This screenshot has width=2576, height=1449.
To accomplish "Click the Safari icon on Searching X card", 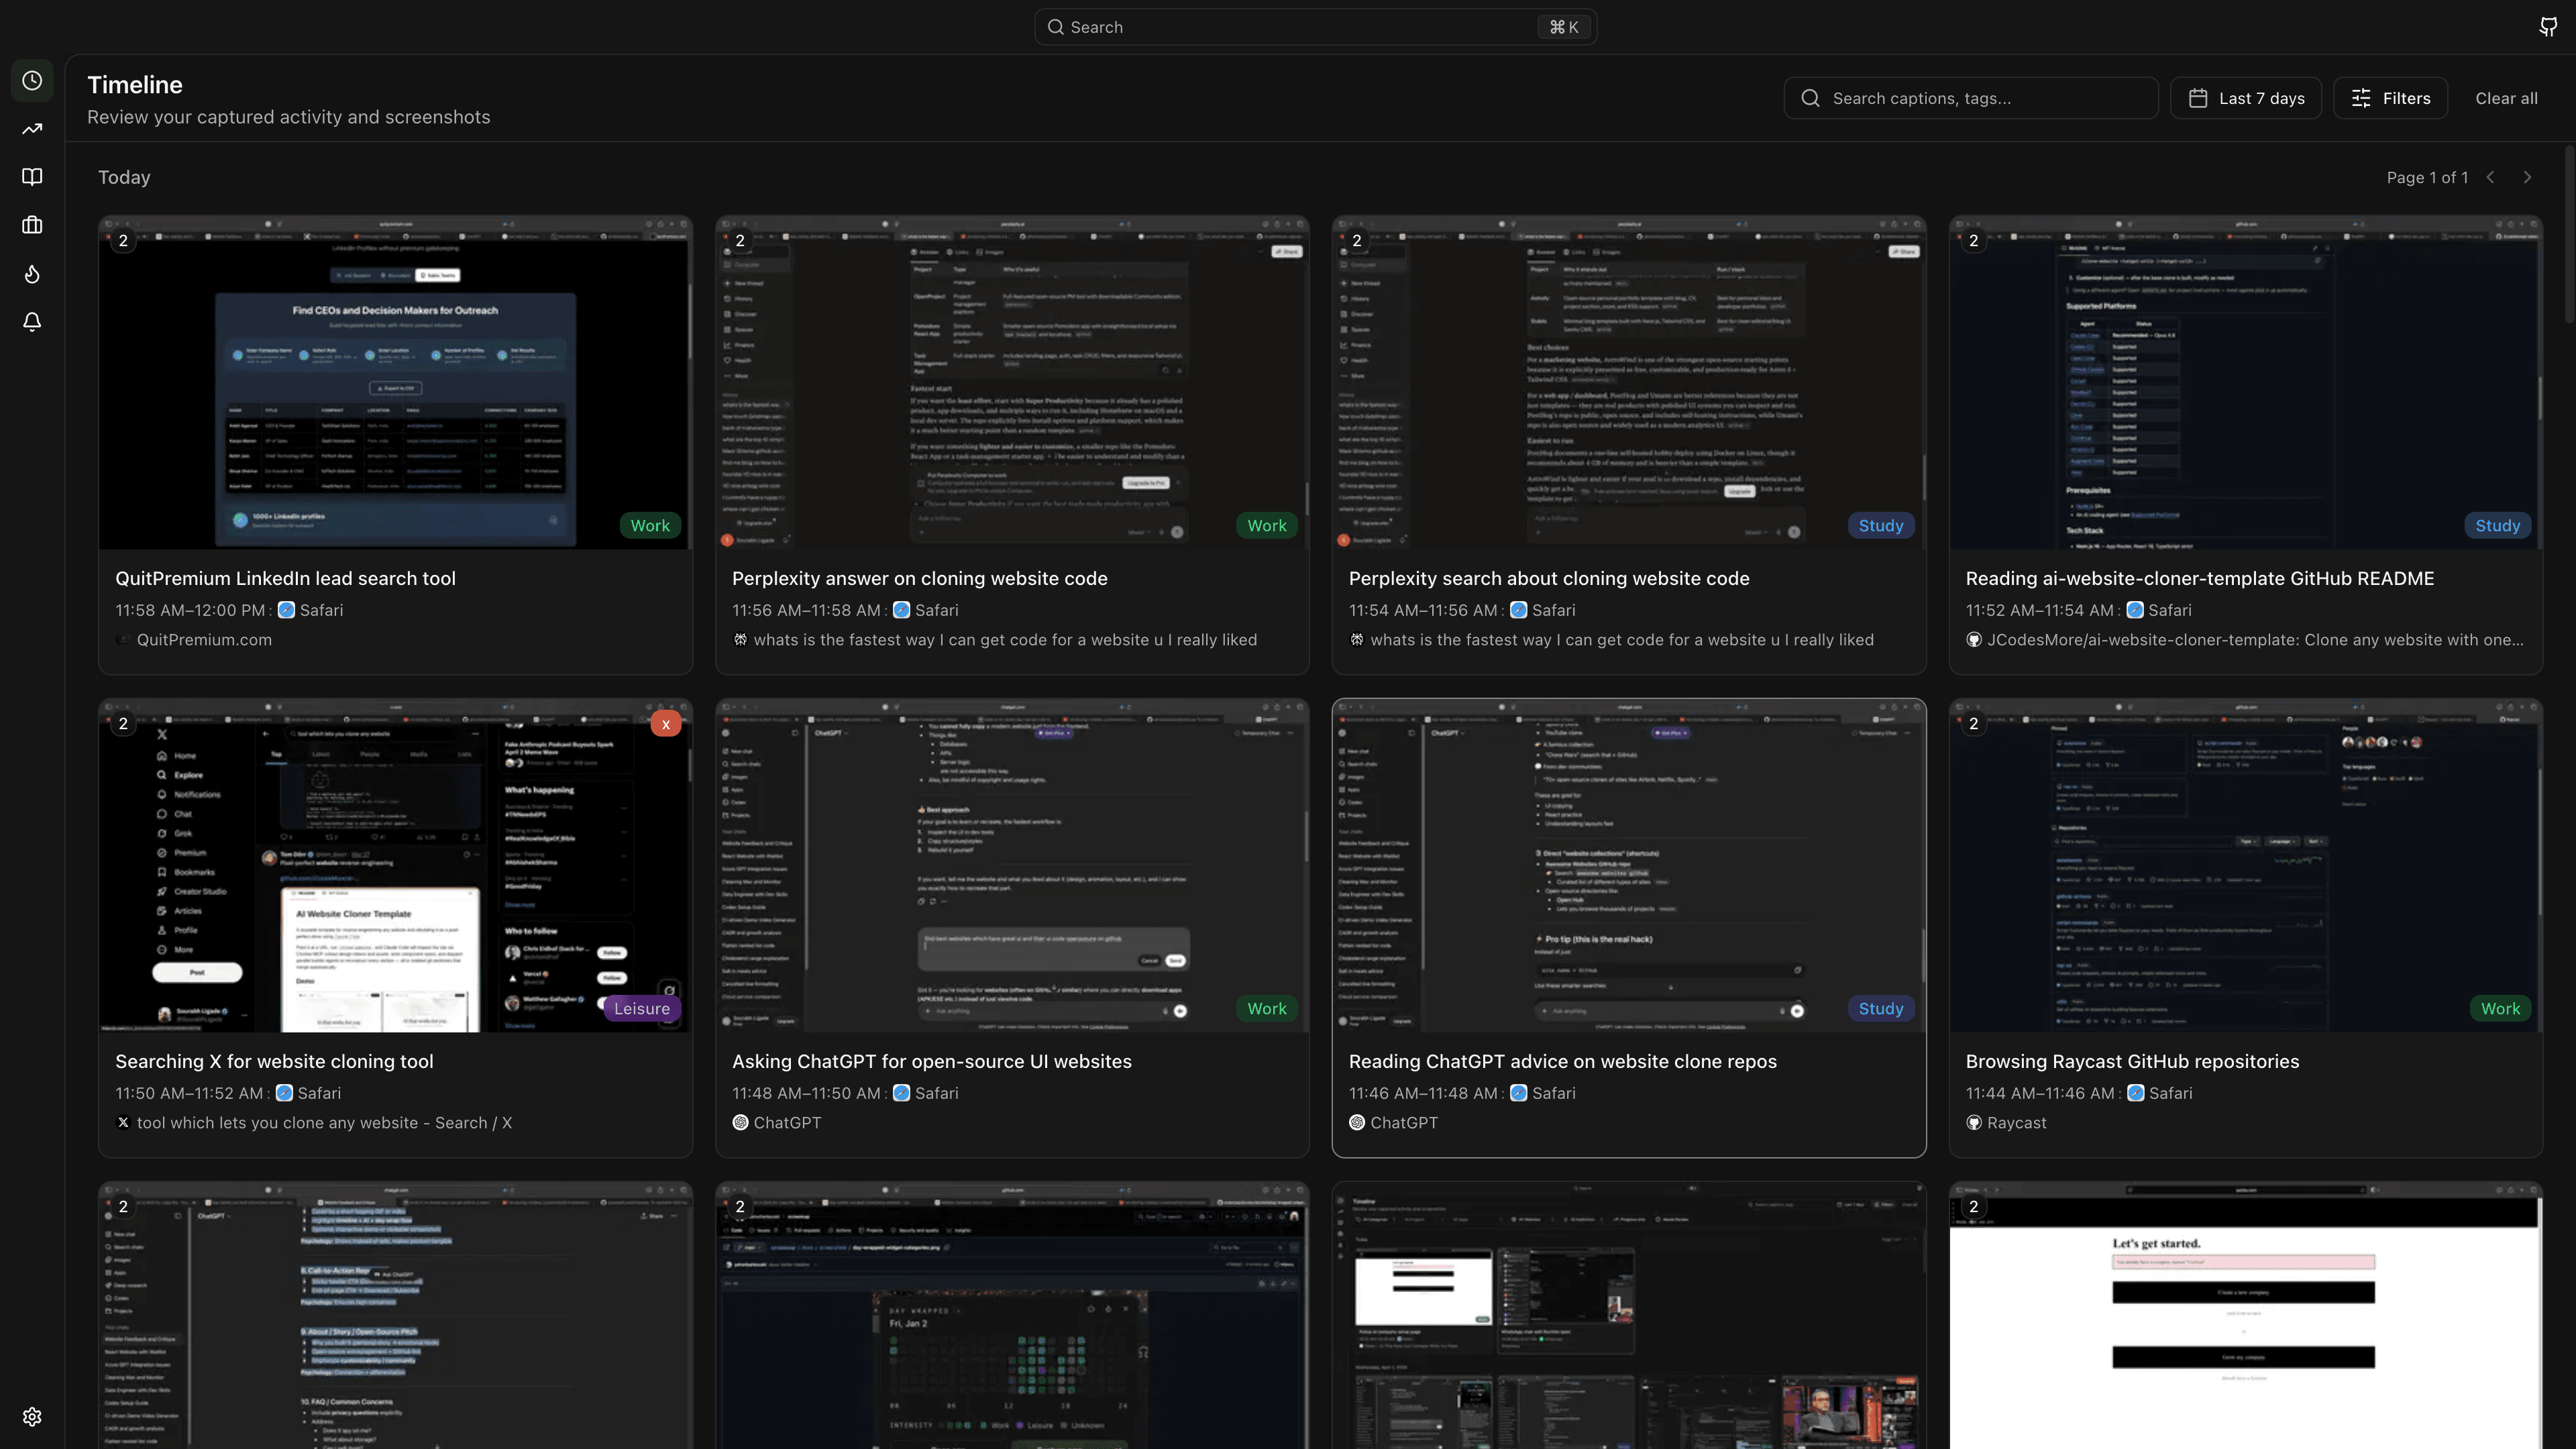I will tap(284, 1093).
